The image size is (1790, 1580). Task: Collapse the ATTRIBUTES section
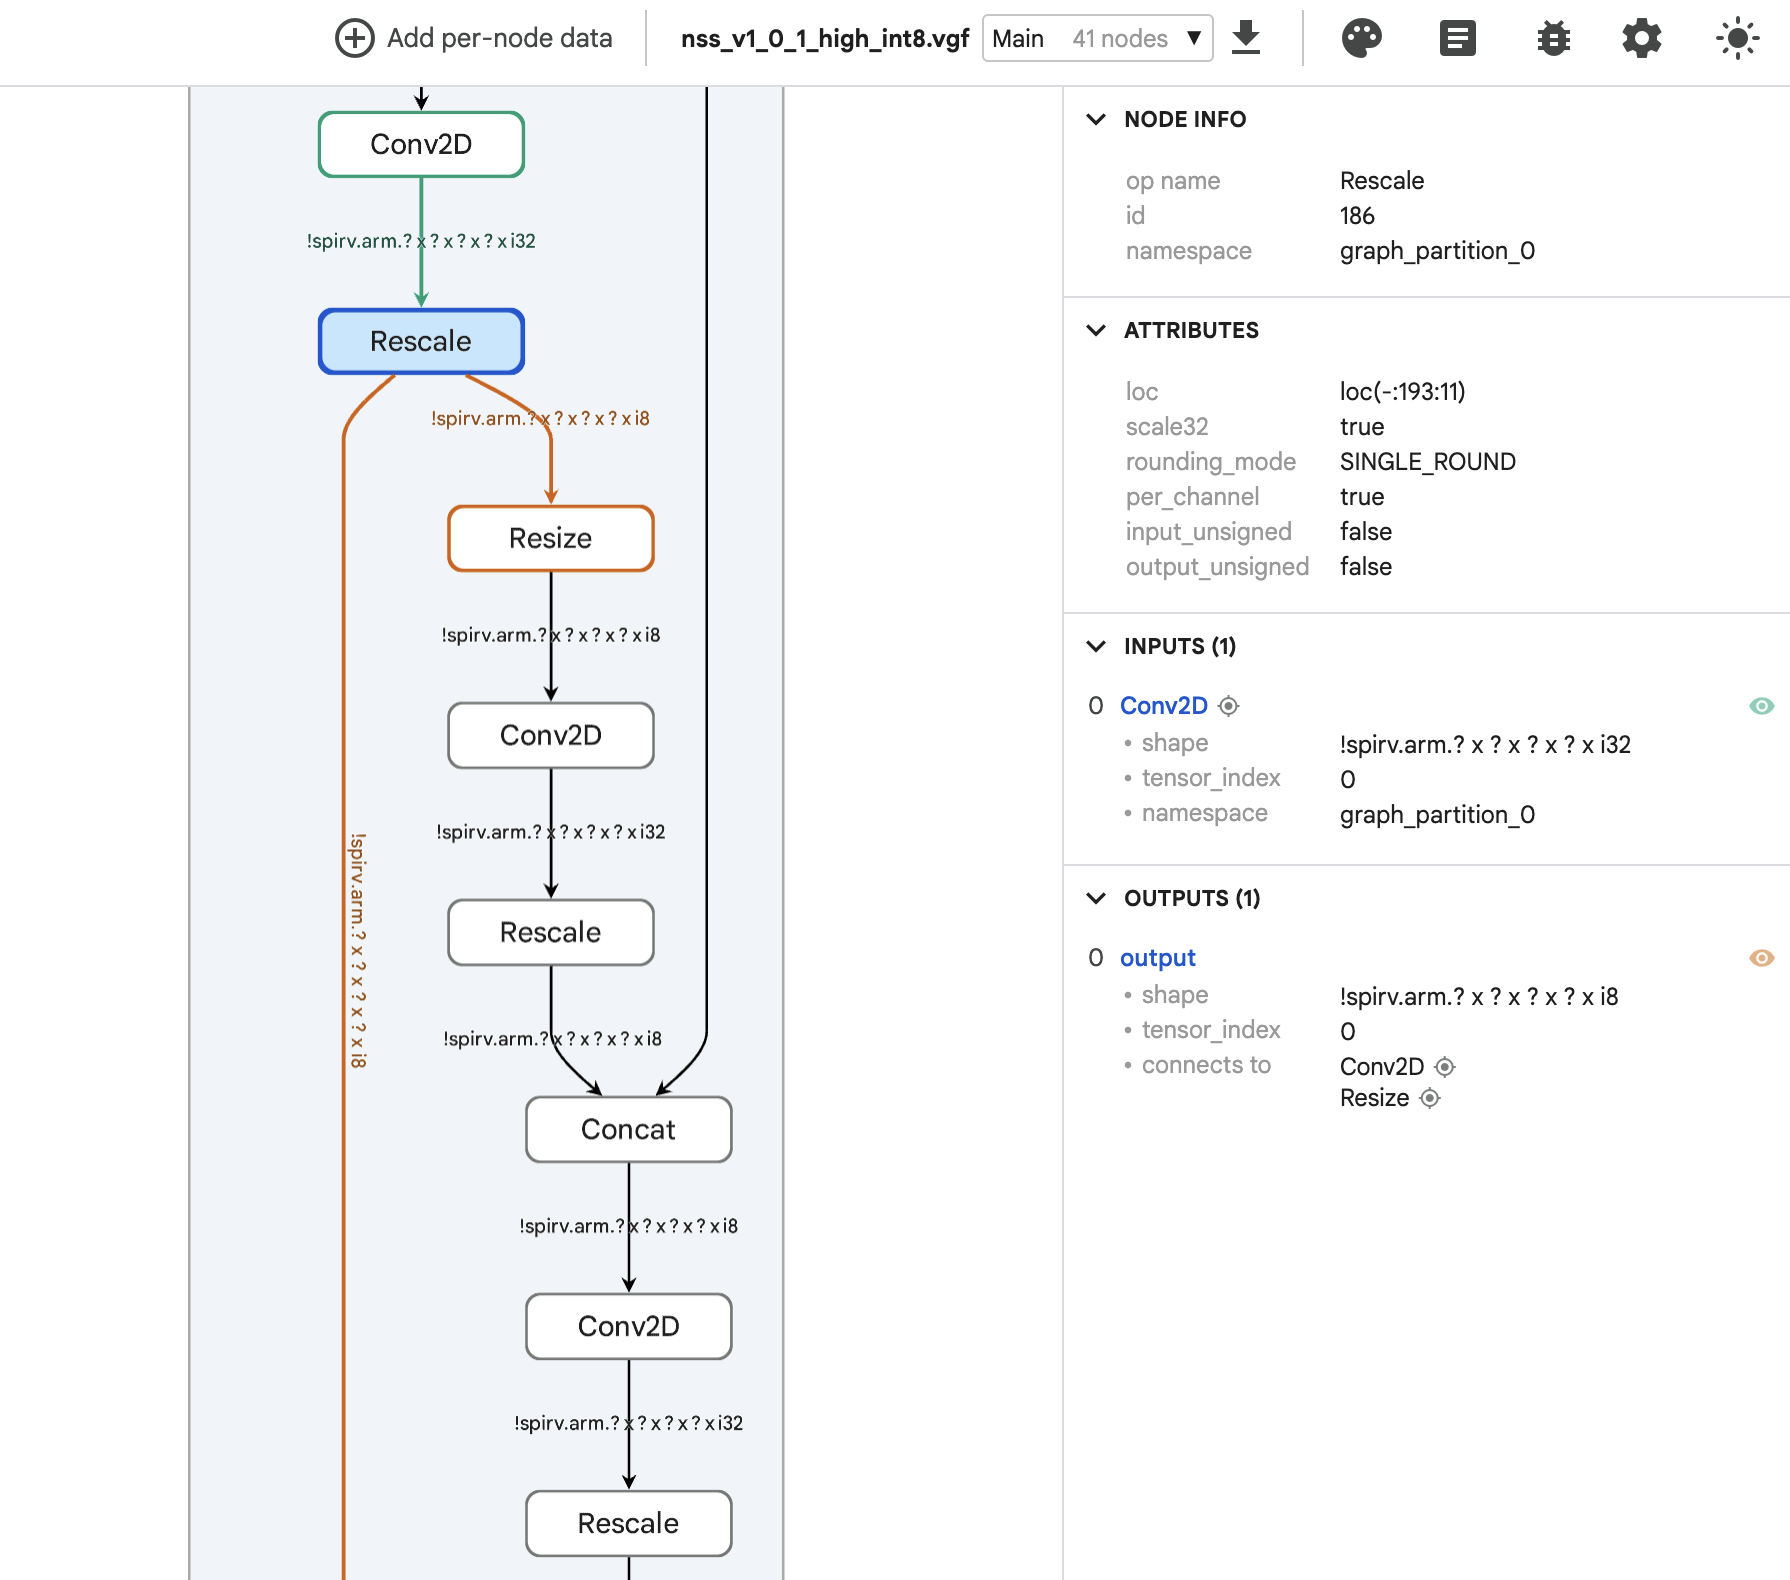click(1096, 330)
